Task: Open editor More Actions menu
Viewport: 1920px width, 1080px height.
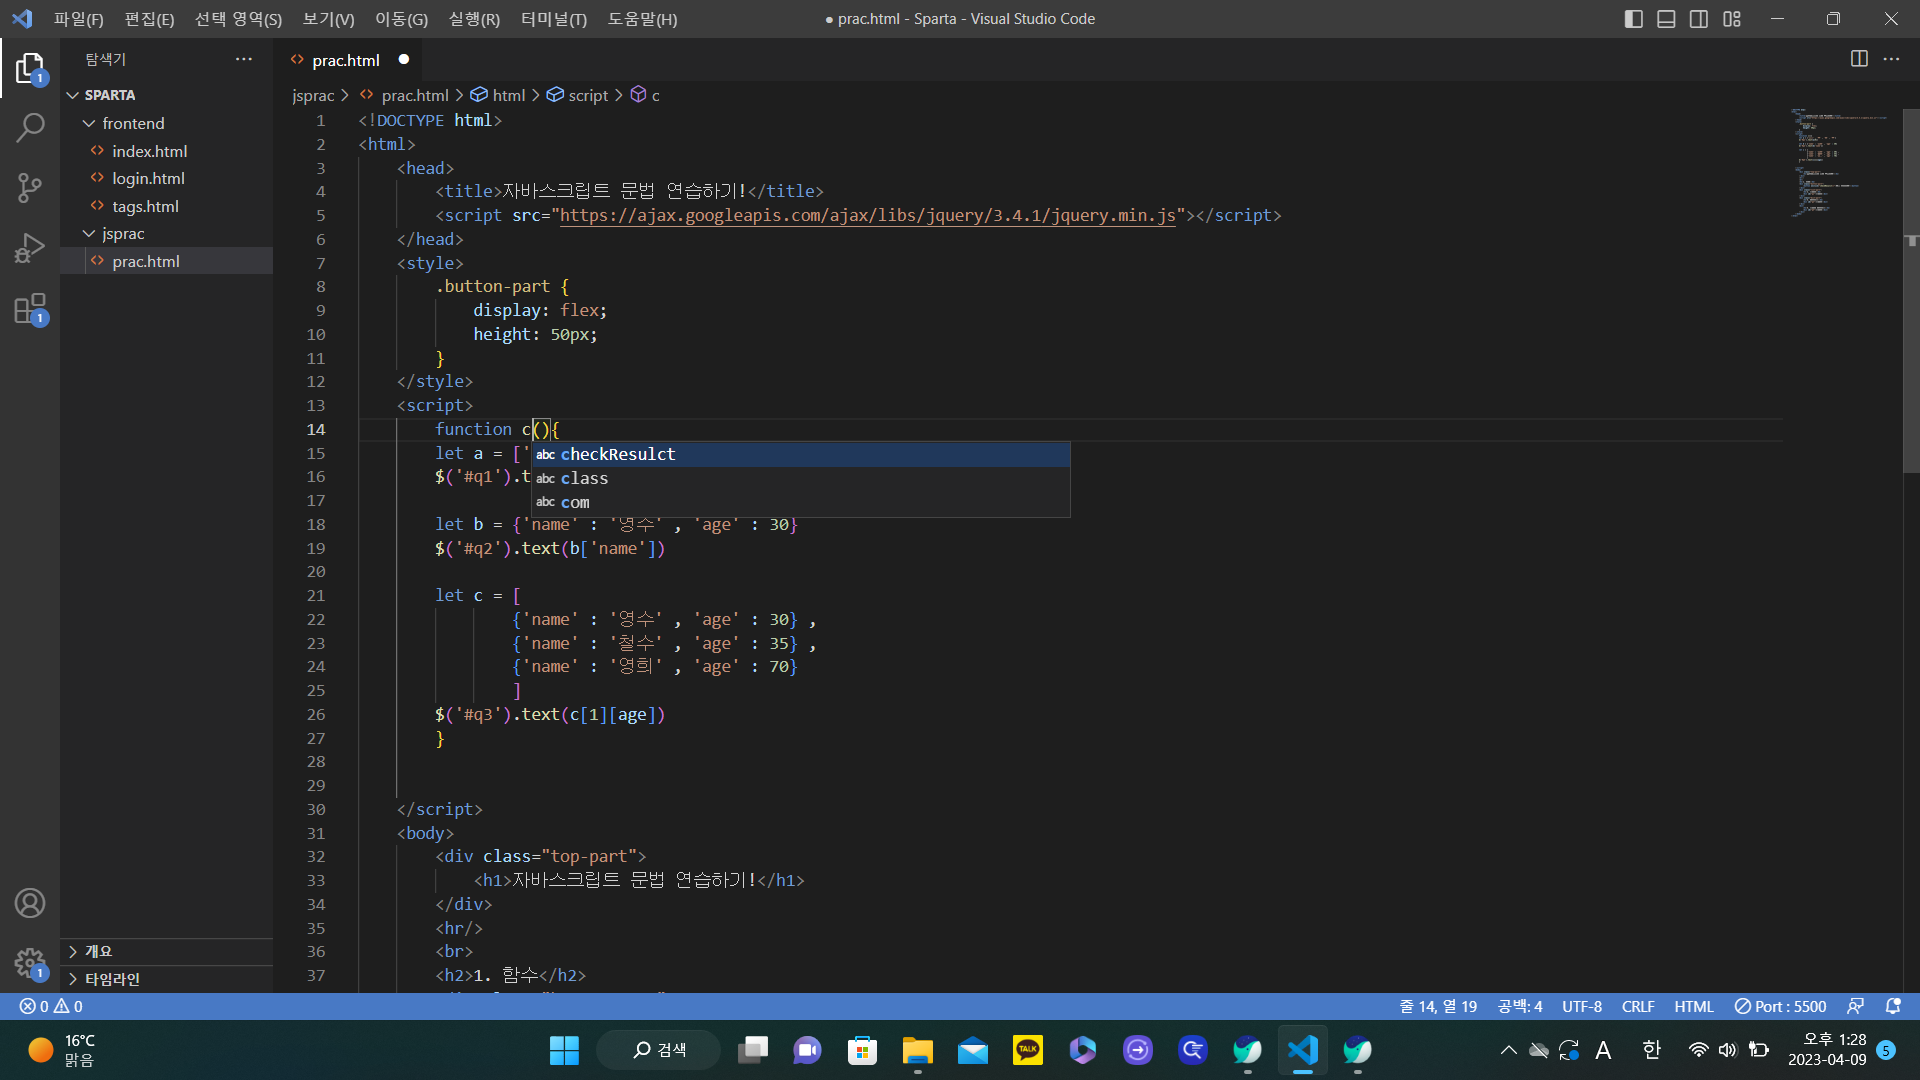Action: pos(1891,59)
